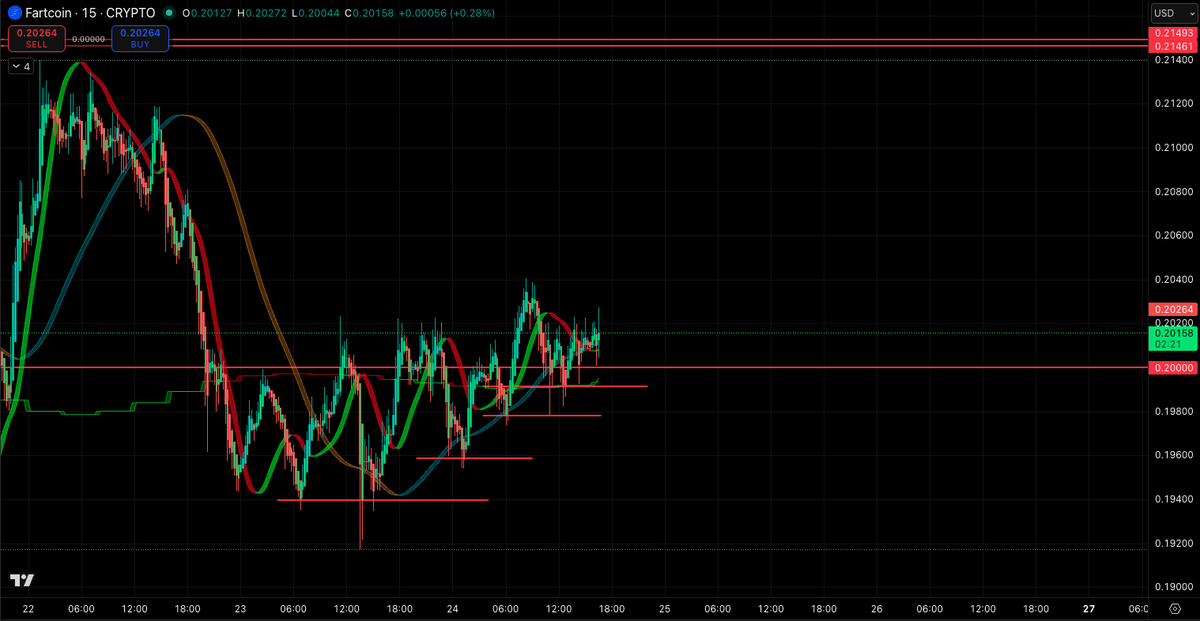Click date 26 on the time axis
The height and width of the screenshot is (621, 1200).
tap(877, 608)
